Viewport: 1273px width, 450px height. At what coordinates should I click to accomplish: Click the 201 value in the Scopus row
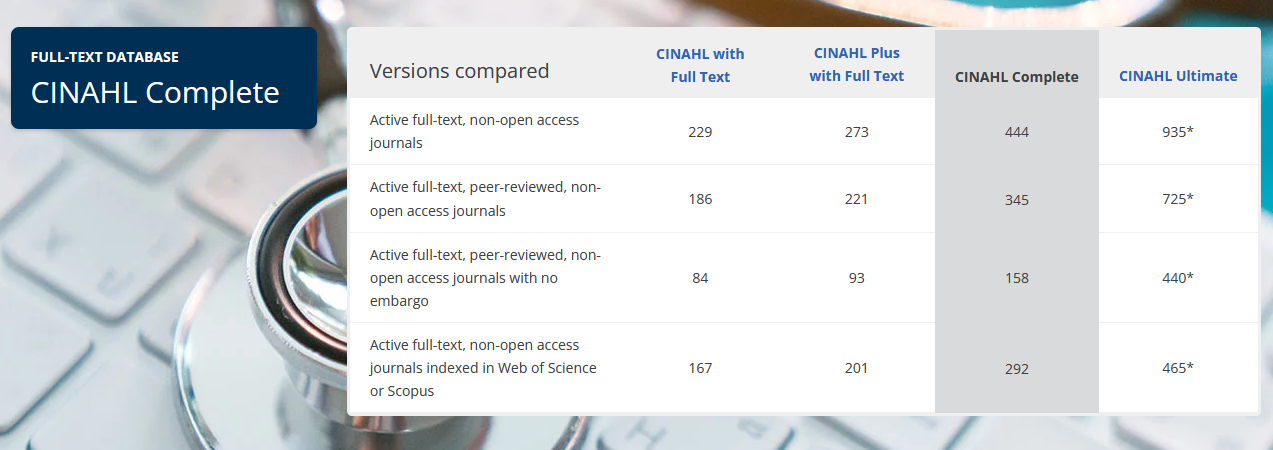tap(856, 368)
